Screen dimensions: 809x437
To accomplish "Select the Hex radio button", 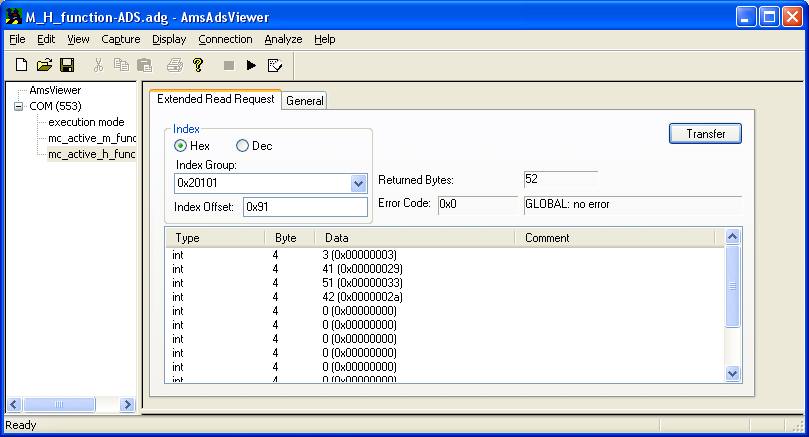I will pos(180,146).
